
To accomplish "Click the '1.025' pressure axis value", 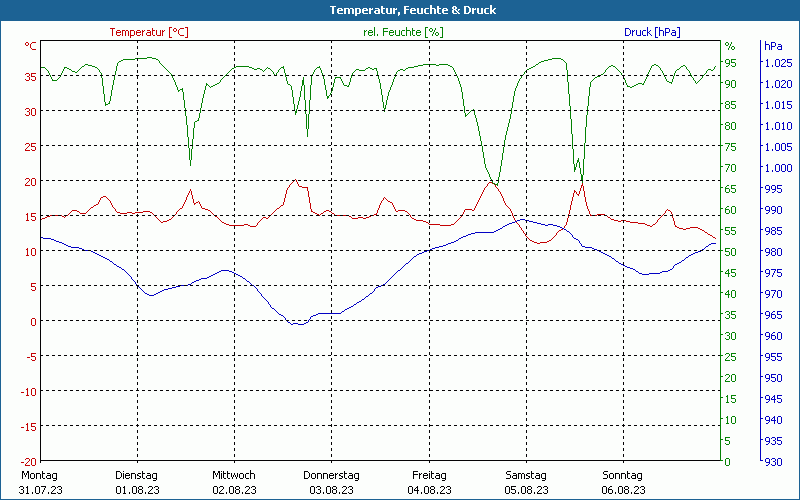I will (779, 63).
